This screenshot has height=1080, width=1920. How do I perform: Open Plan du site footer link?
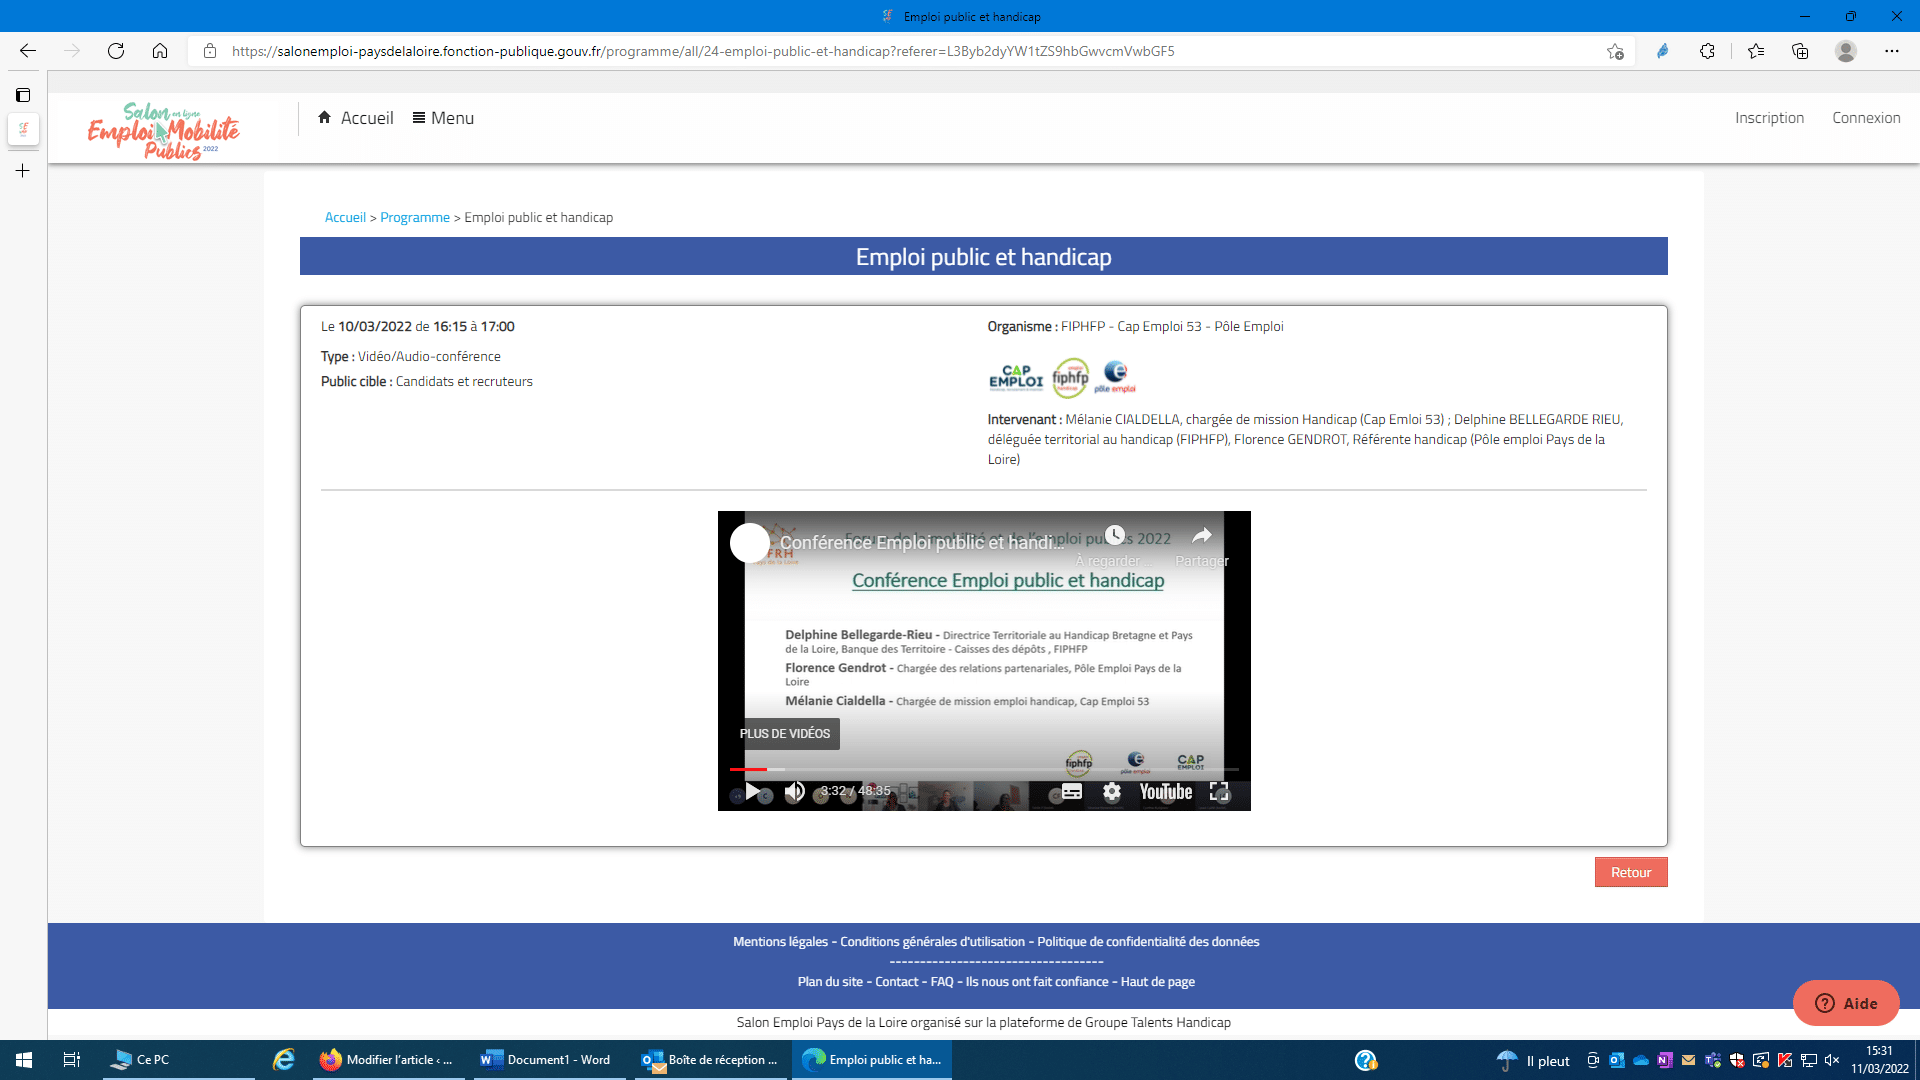tap(830, 982)
